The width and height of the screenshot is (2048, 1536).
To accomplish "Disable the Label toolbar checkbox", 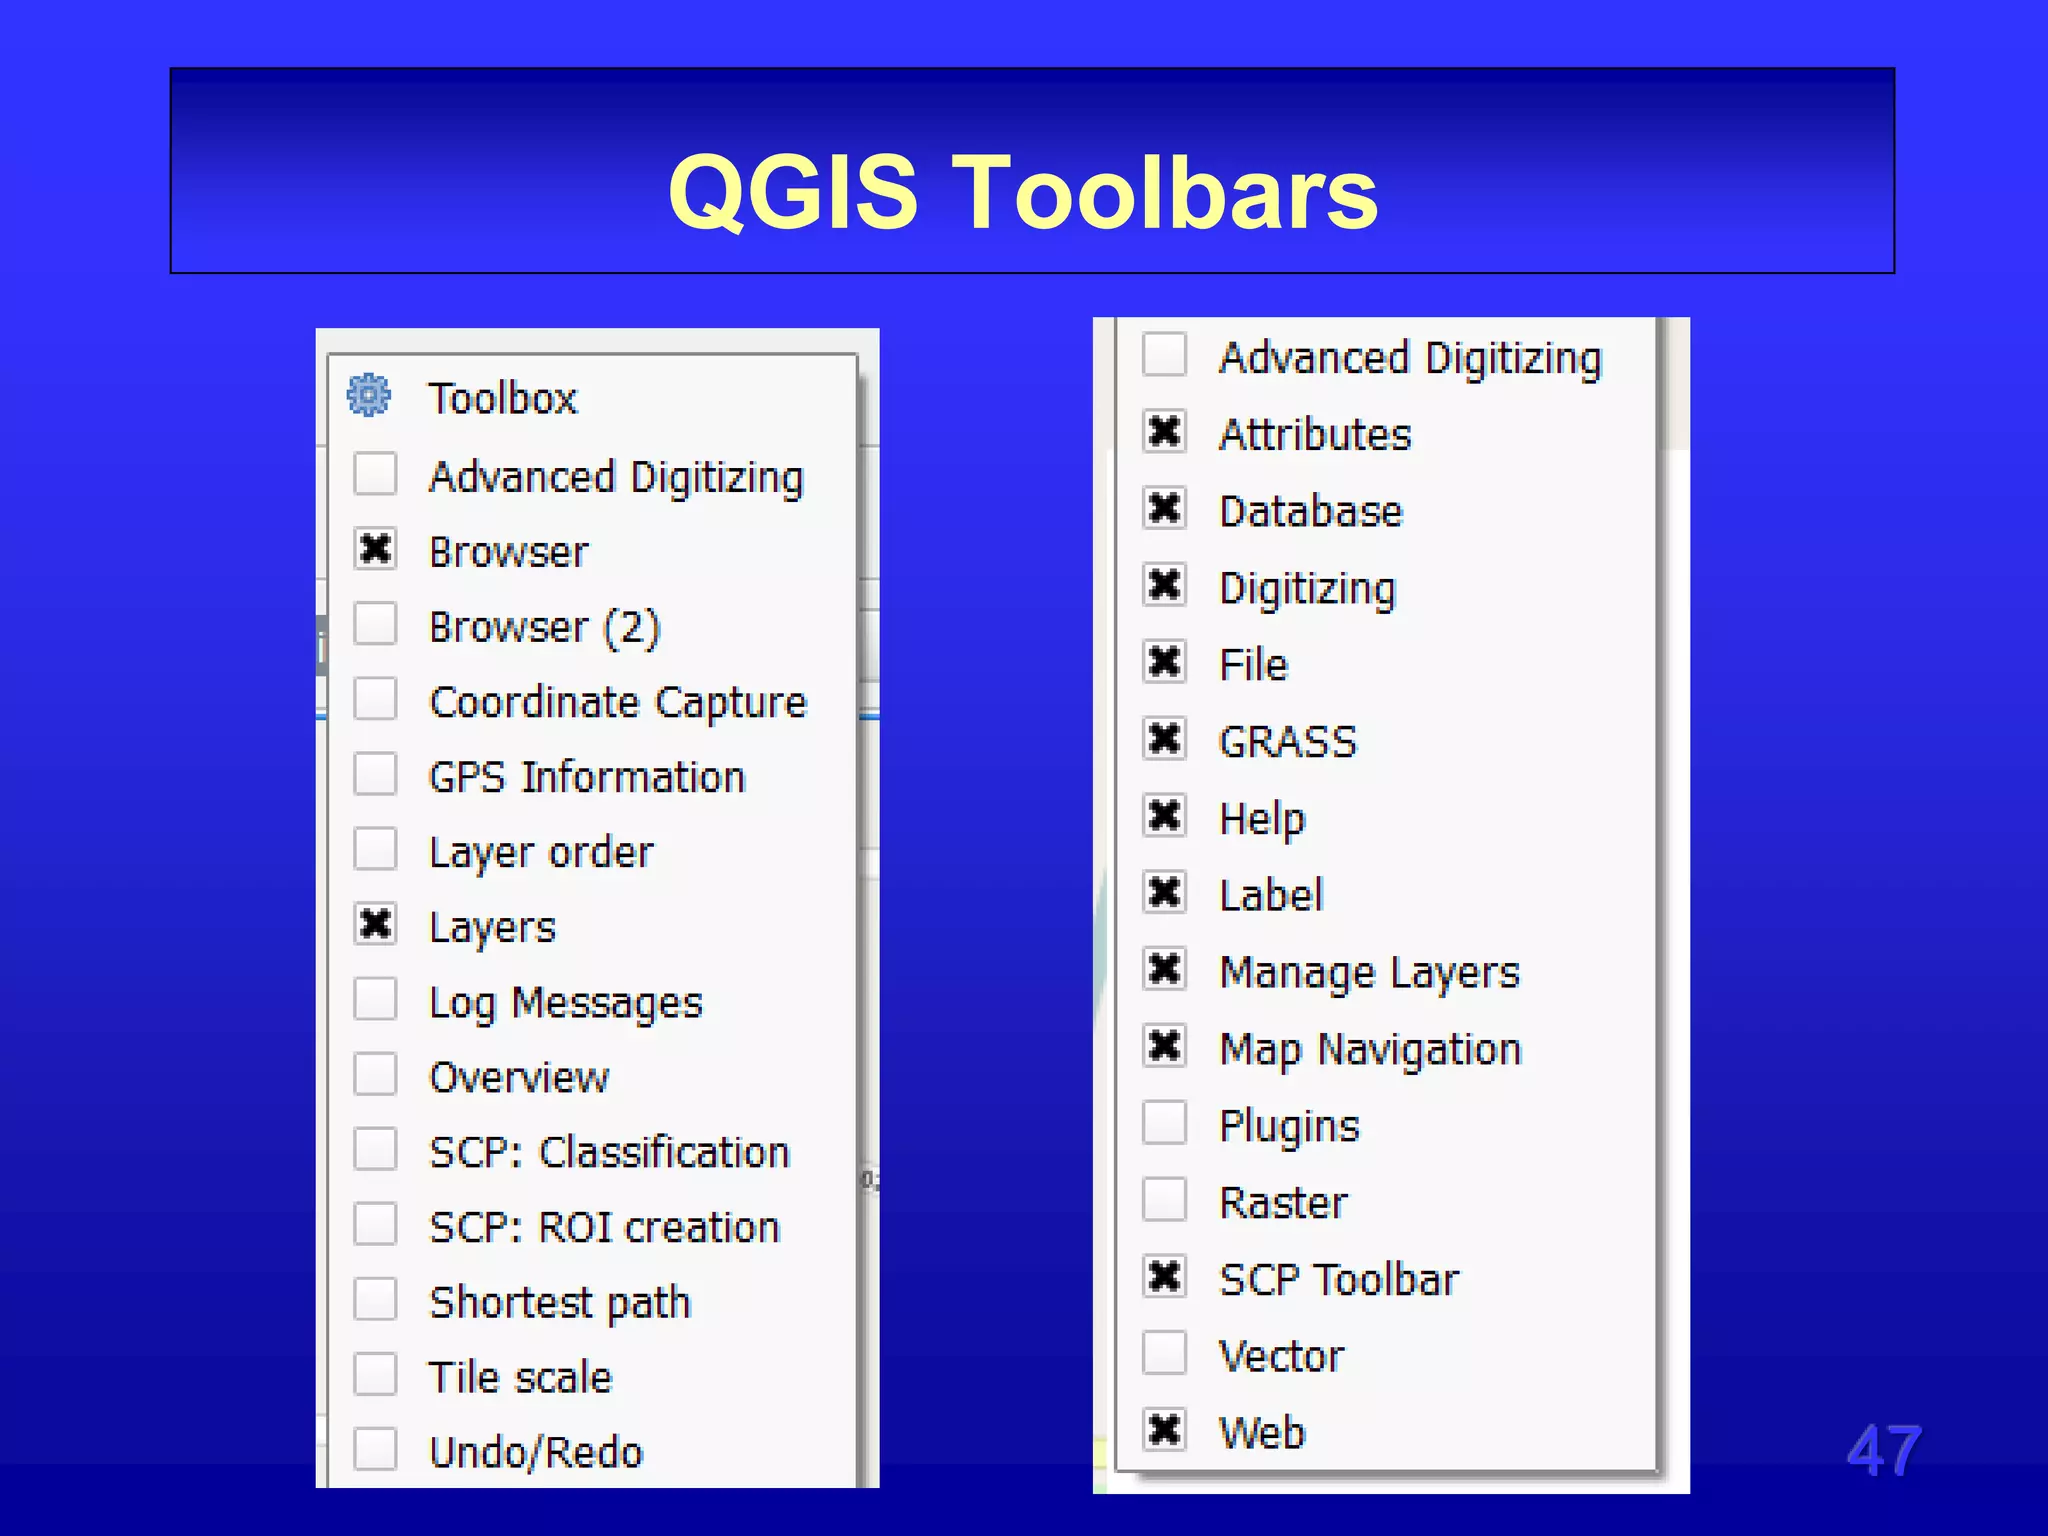I will pyautogui.click(x=1165, y=892).
